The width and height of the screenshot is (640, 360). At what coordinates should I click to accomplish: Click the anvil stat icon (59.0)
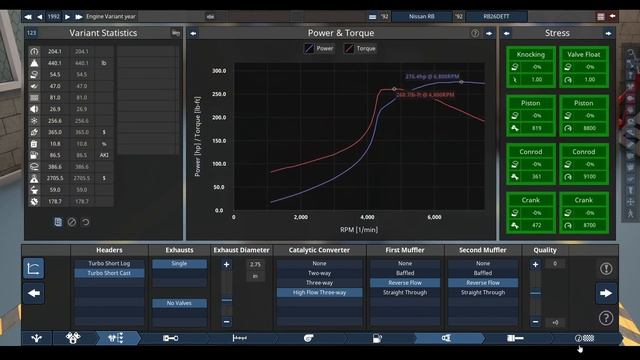(x=34, y=190)
